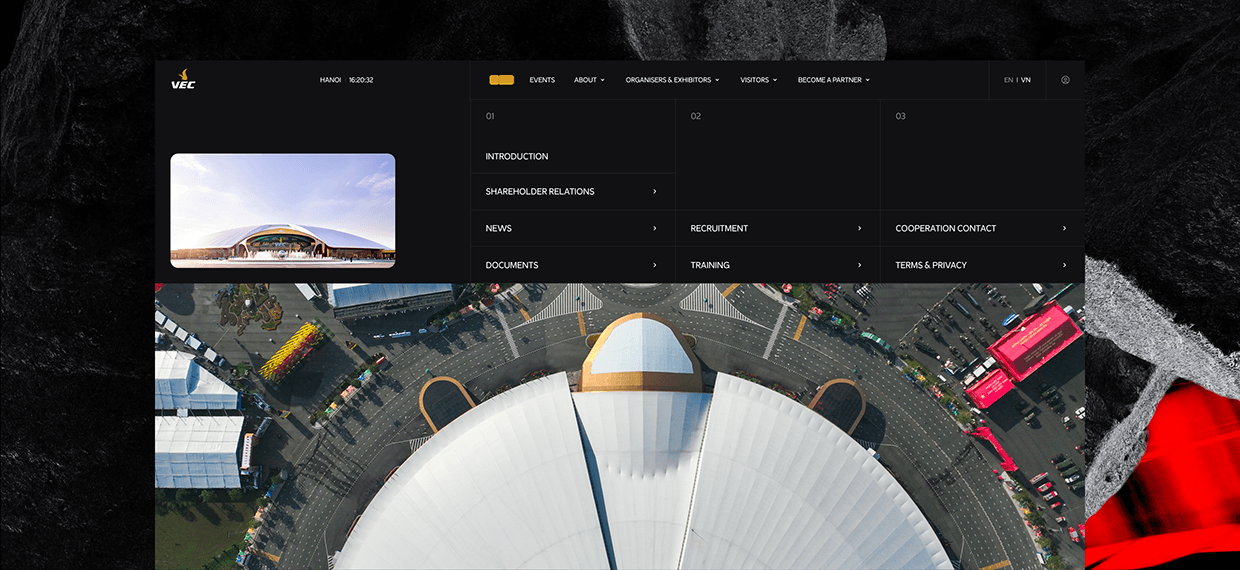Image resolution: width=1240 pixels, height=570 pixels.
Task: Open Shareholder Relations link
Action: (x=540, y=191)
